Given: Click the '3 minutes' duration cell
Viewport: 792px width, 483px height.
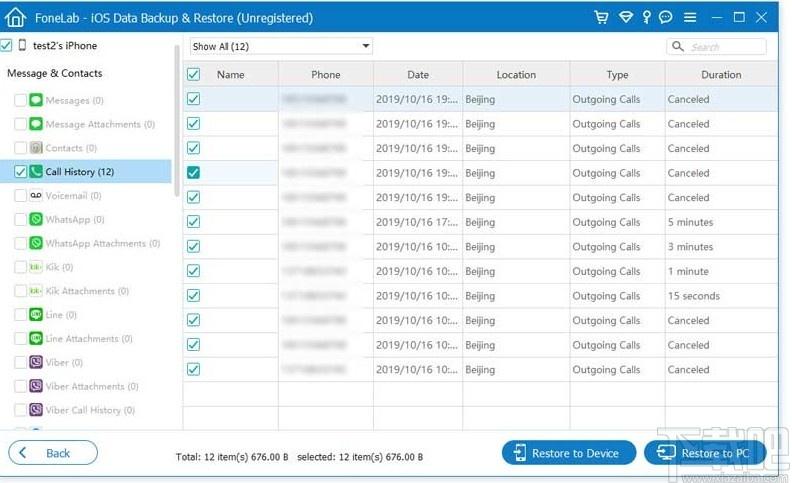Looking at the screenshot, I should coord(721,247).
